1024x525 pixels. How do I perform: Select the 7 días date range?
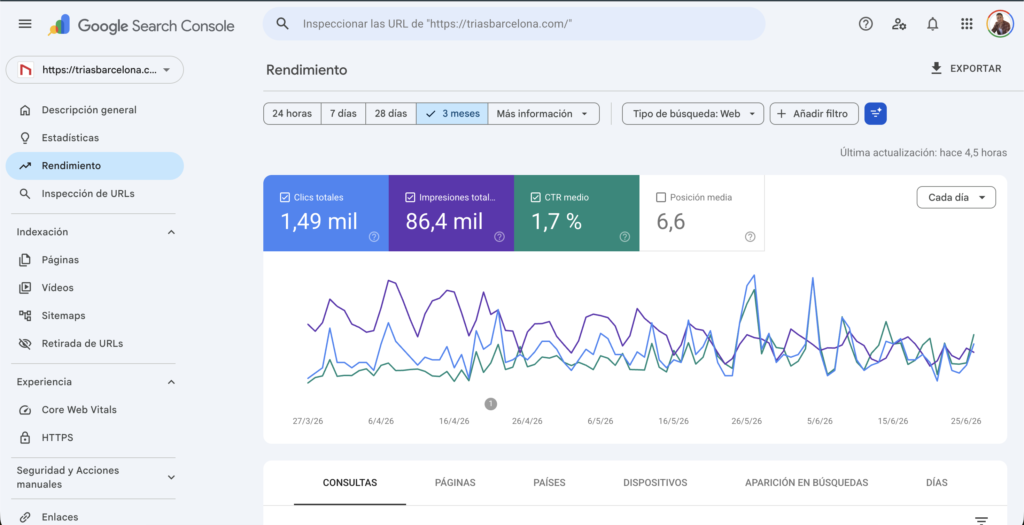(x=343, y=114)
